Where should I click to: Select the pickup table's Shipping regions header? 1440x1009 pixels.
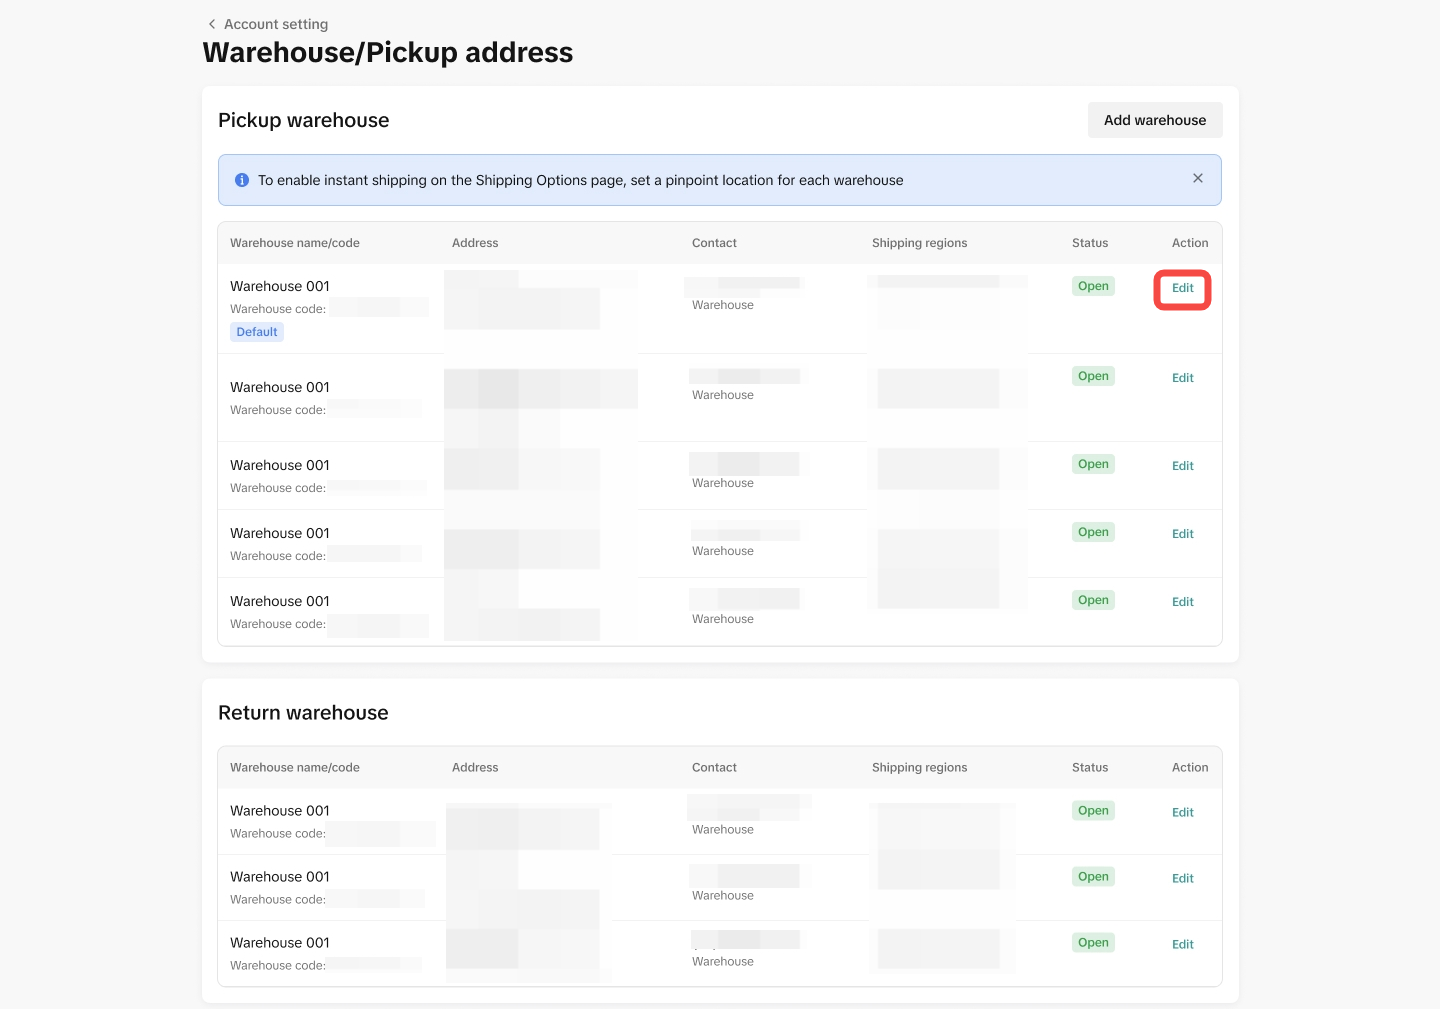pyautogui.click(x=919, y=243)
